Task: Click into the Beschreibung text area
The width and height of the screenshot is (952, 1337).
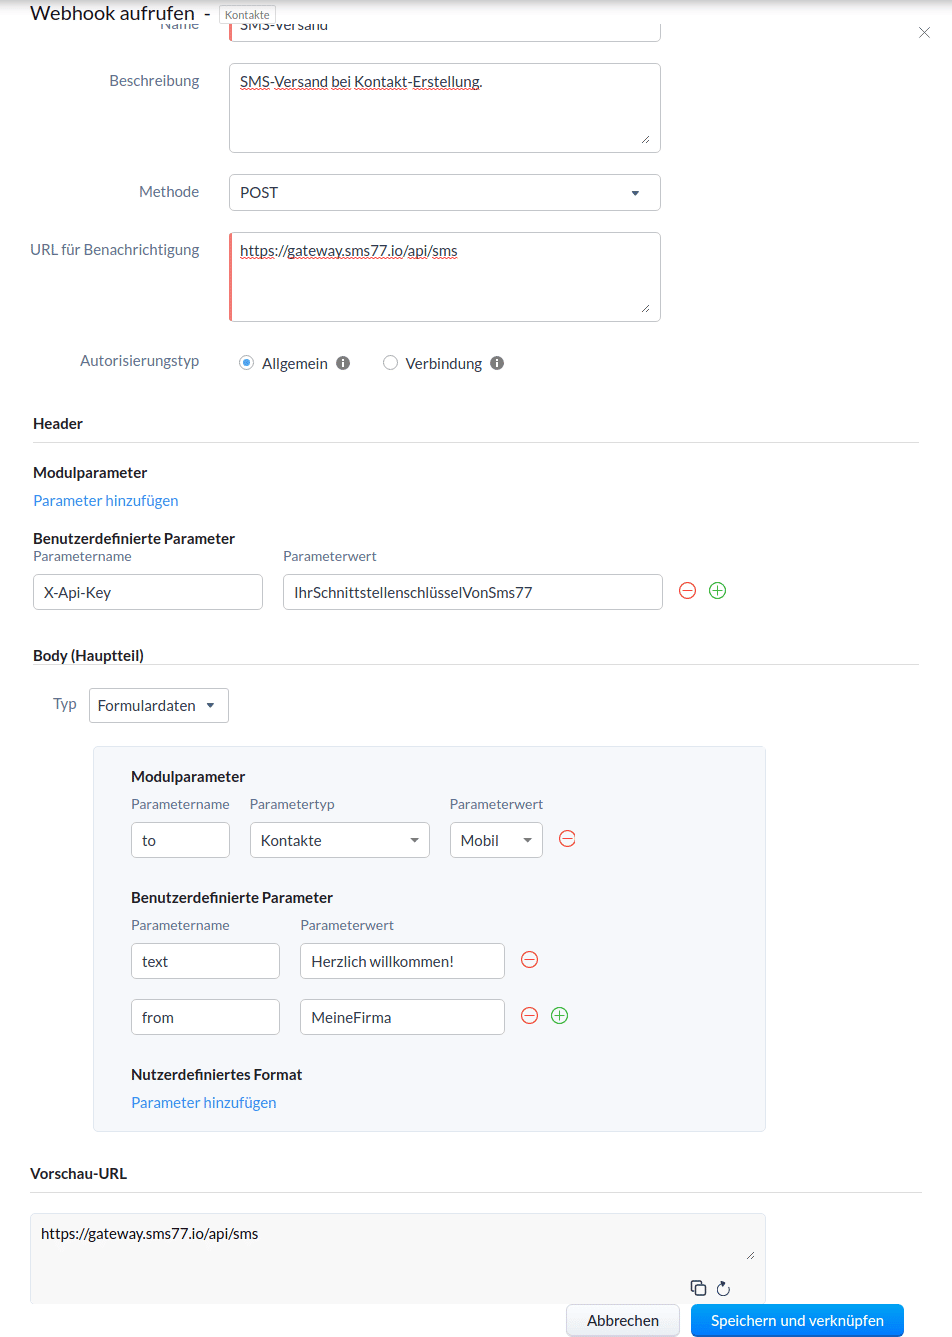Action: point(444,108)
